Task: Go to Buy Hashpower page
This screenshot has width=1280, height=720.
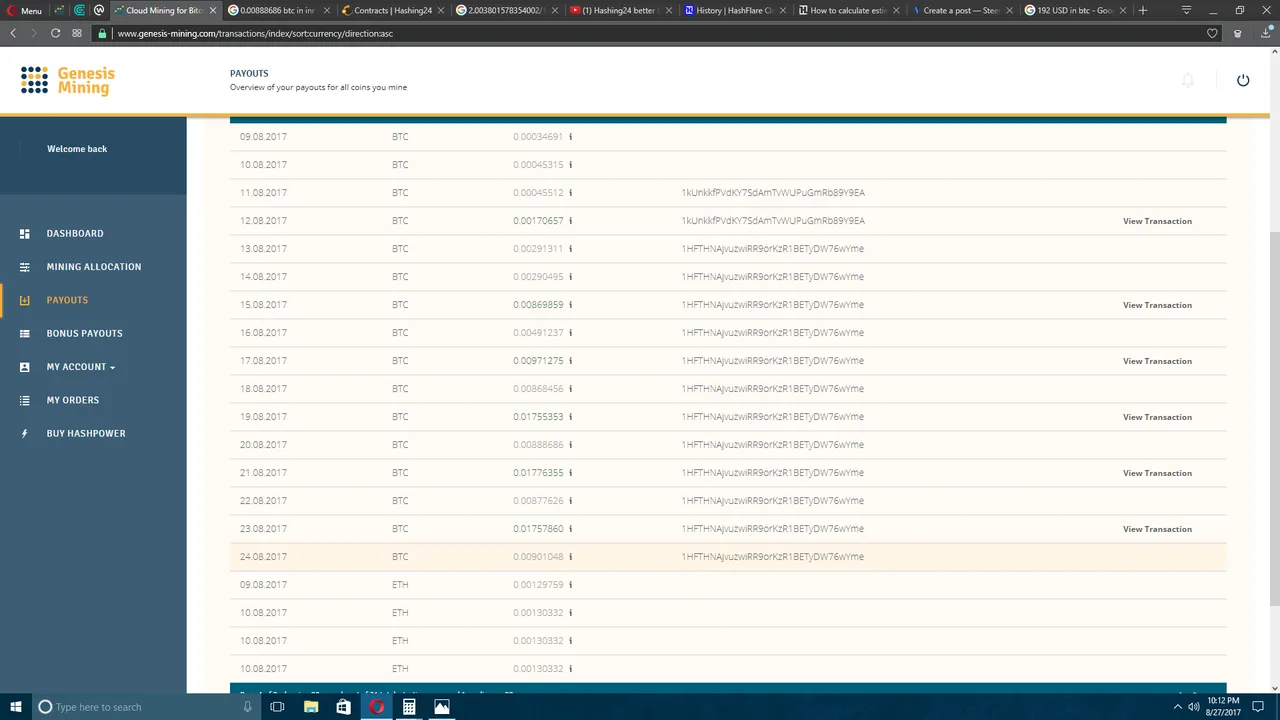Action: point(86,433)
